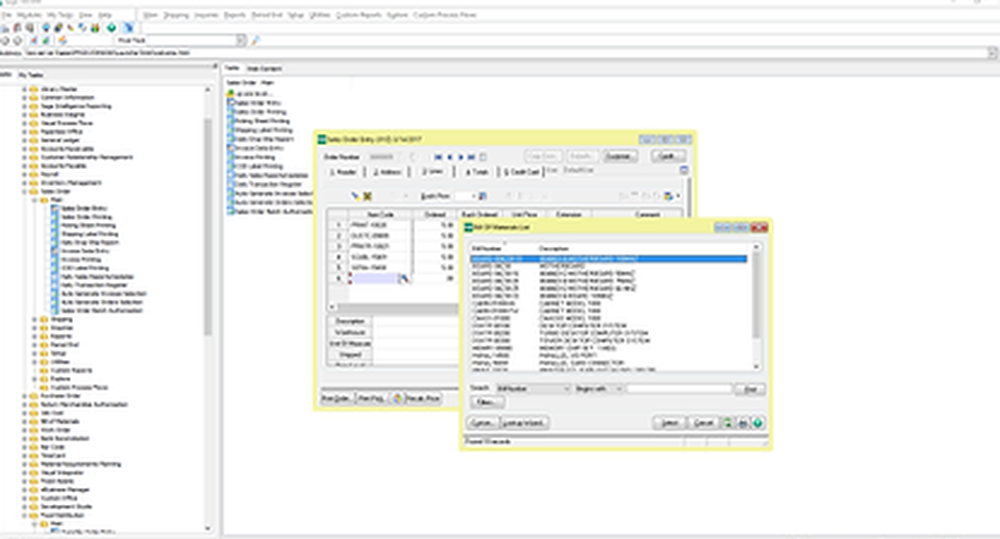Open the Web Content tab
The width and height of the screenshot is (1000, 539).
point(264,68)
